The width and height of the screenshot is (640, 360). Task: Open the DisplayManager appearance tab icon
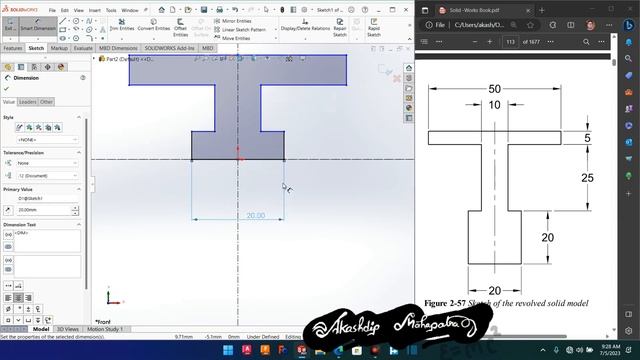coord(61,67)
